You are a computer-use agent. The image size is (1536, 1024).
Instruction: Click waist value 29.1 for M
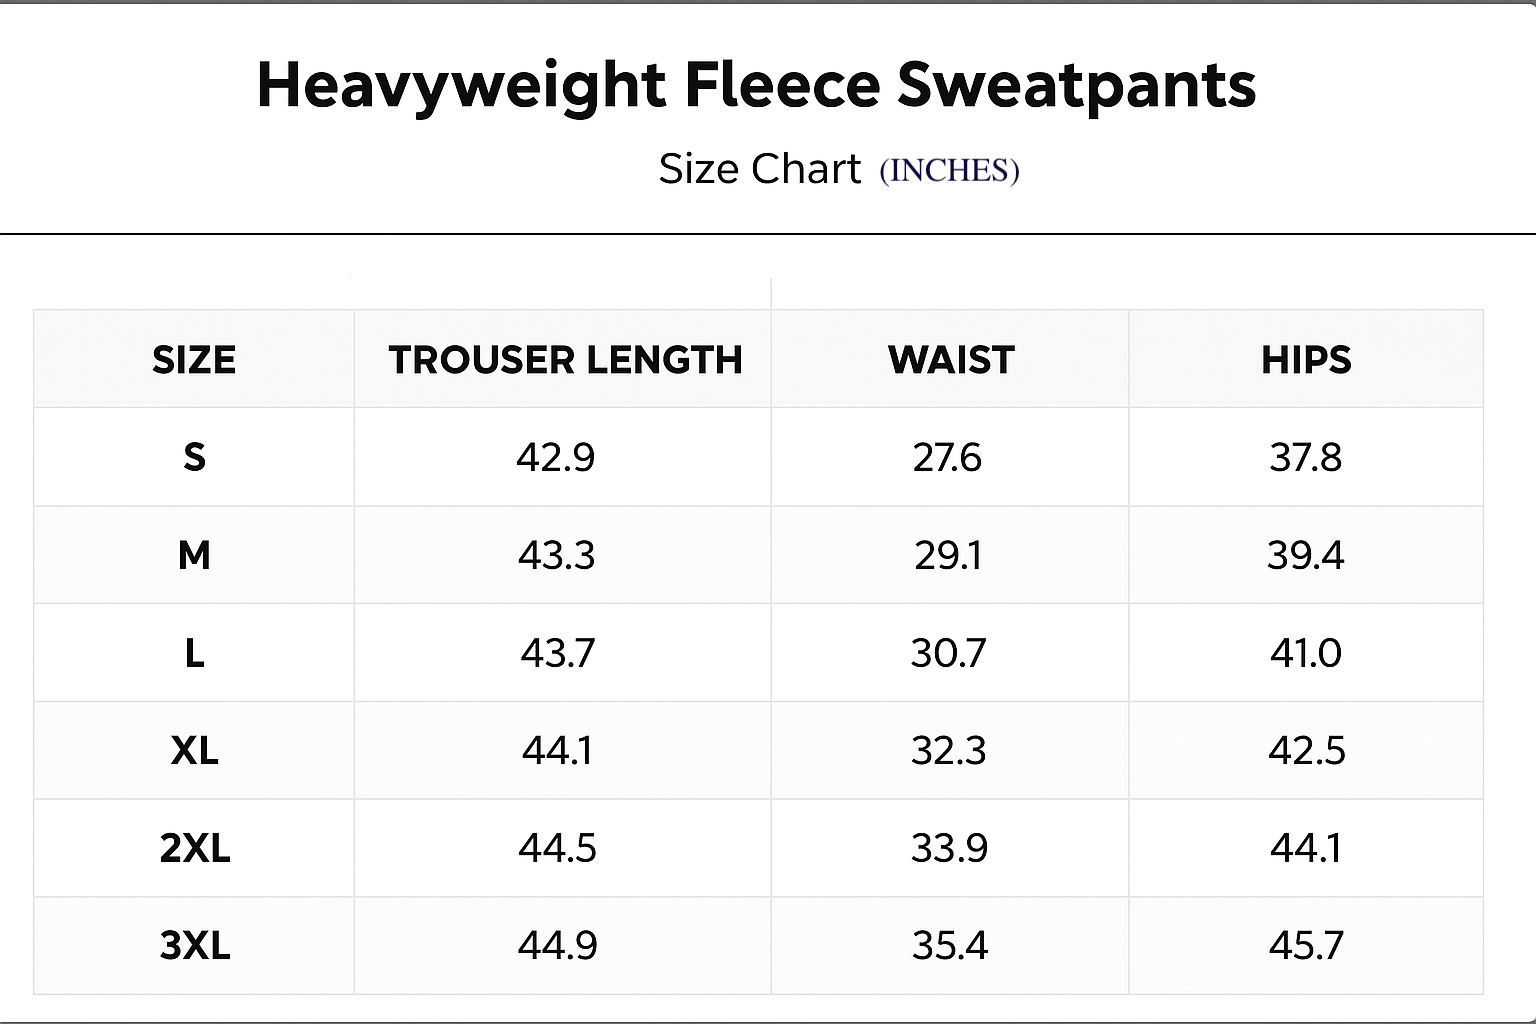pyautogui.click(x=948, y=555)
